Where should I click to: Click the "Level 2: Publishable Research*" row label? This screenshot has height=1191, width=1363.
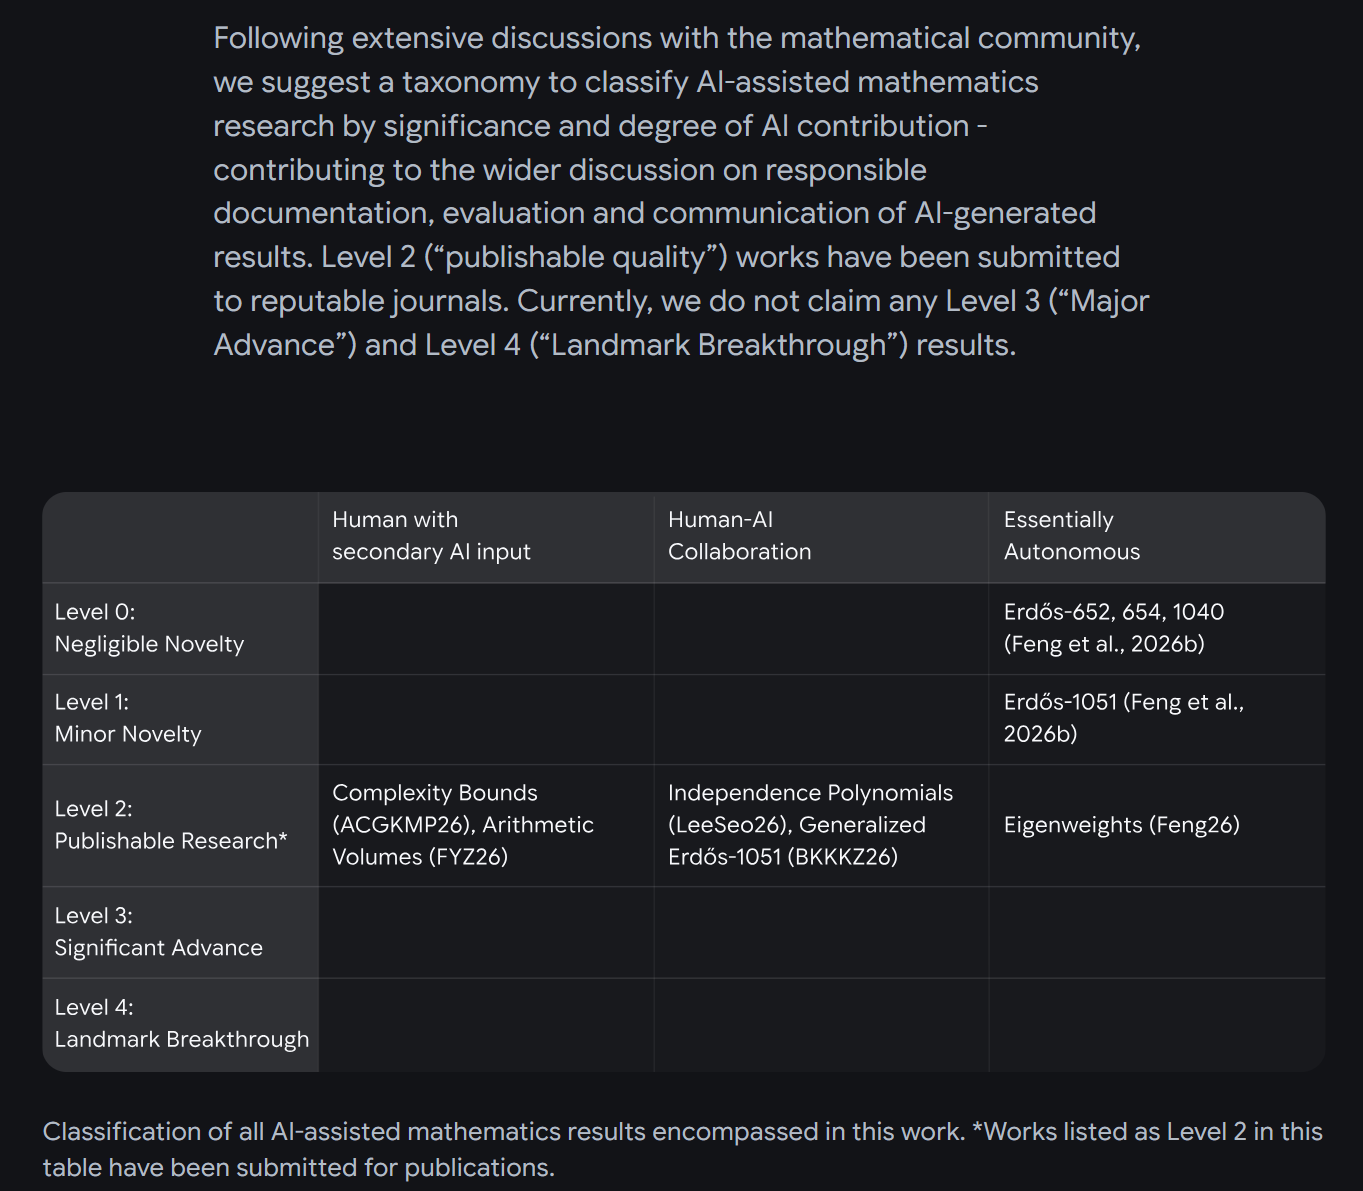coord(170,825)
